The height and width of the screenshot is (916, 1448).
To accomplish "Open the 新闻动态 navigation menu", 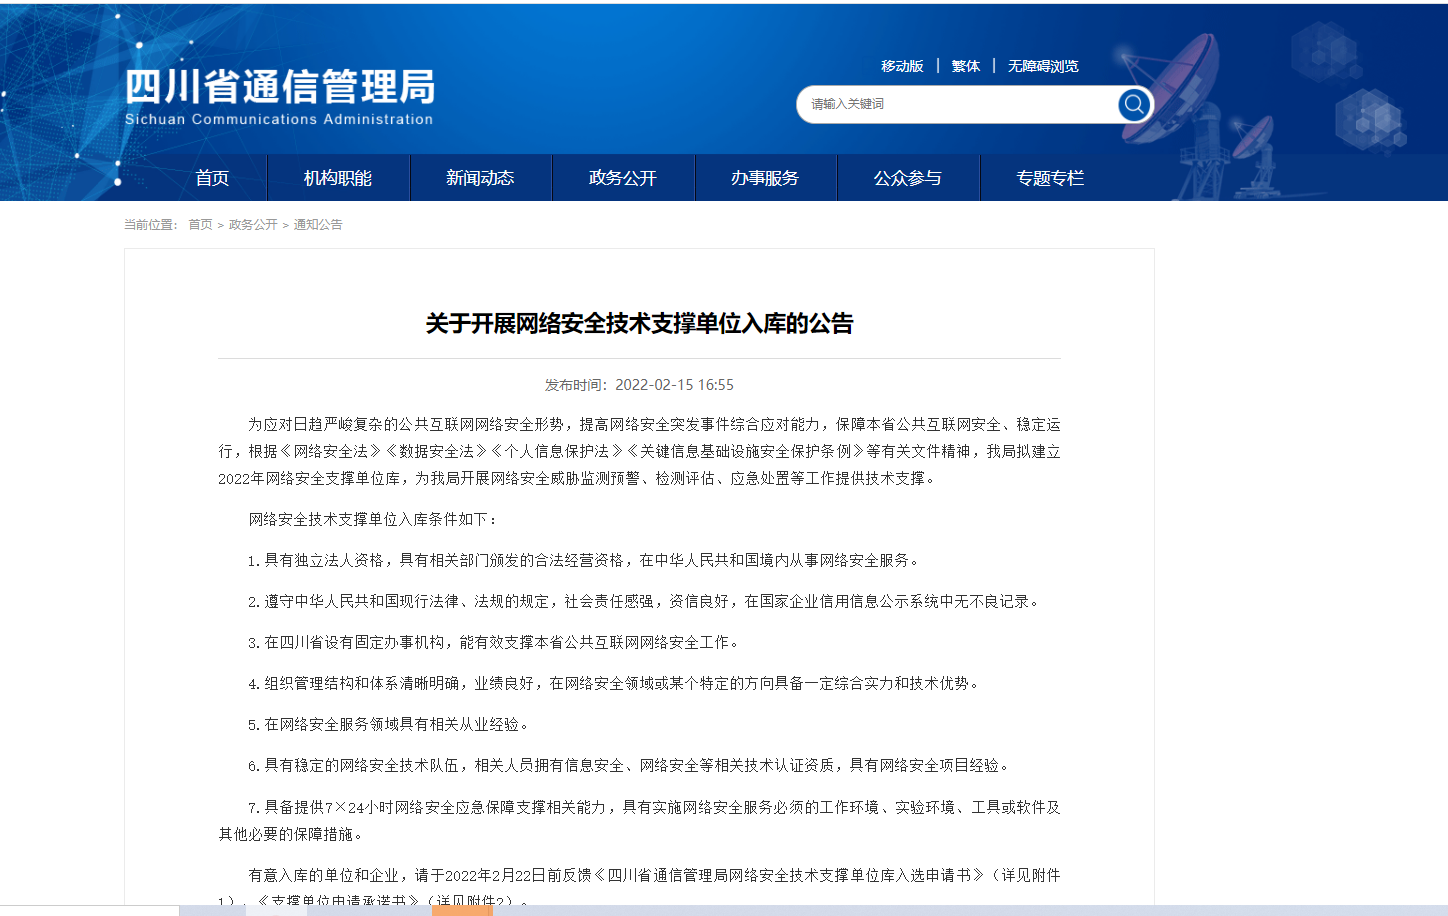I will pyautogui.click(x=480, y=178).
